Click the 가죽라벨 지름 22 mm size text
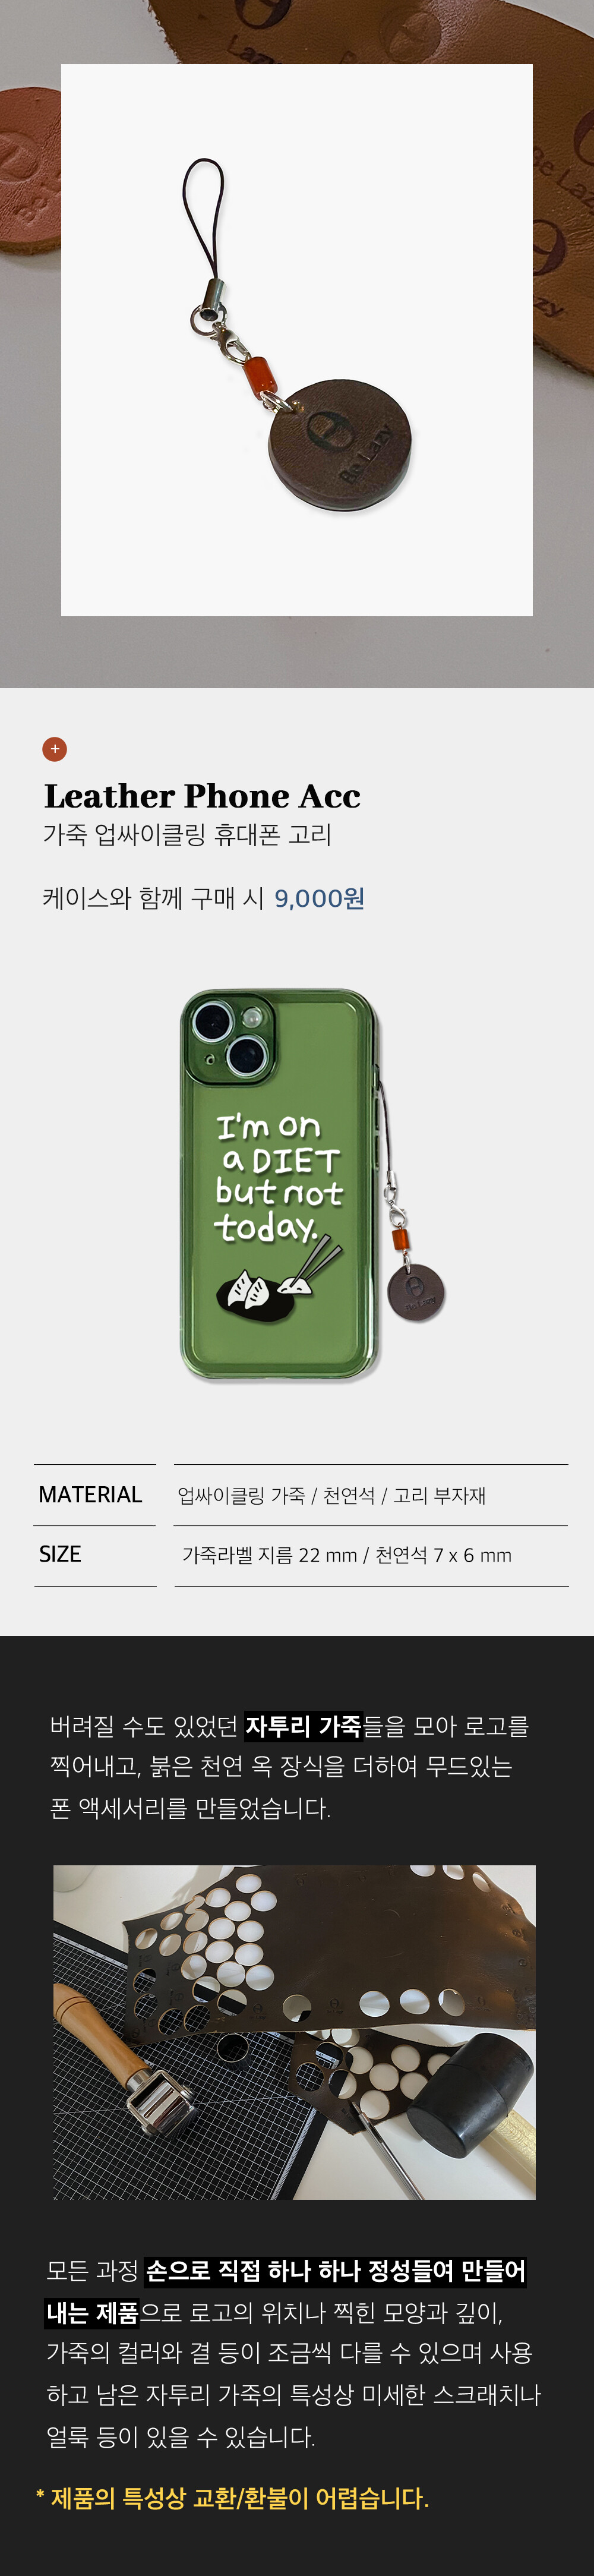Image resolution: width=594 pixels, height=2576 pixels. (346, 1555)
